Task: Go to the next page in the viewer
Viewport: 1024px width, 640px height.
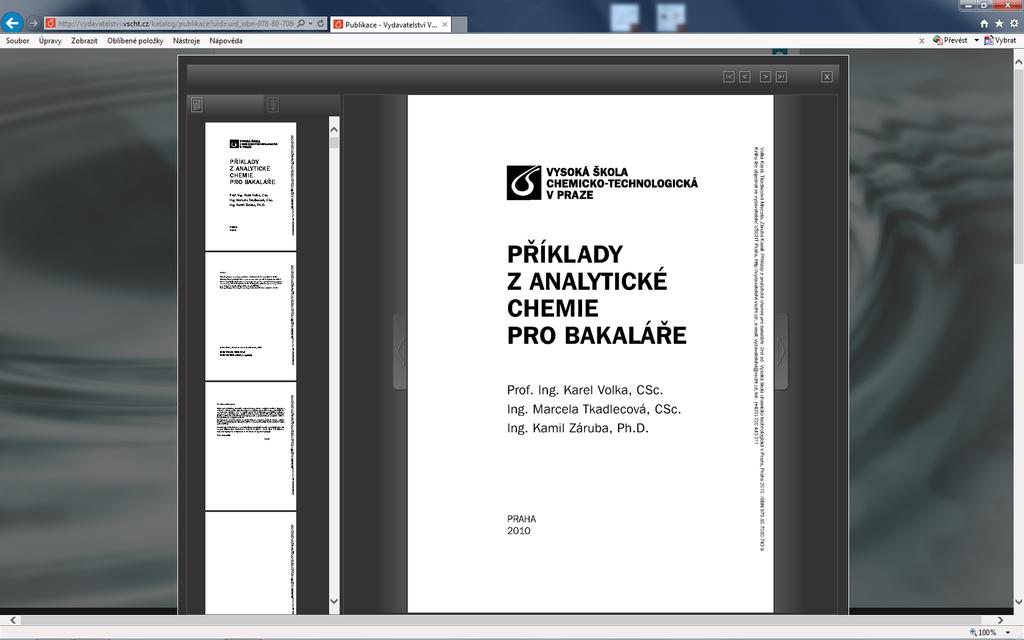Action: click(x=765, y=77)
